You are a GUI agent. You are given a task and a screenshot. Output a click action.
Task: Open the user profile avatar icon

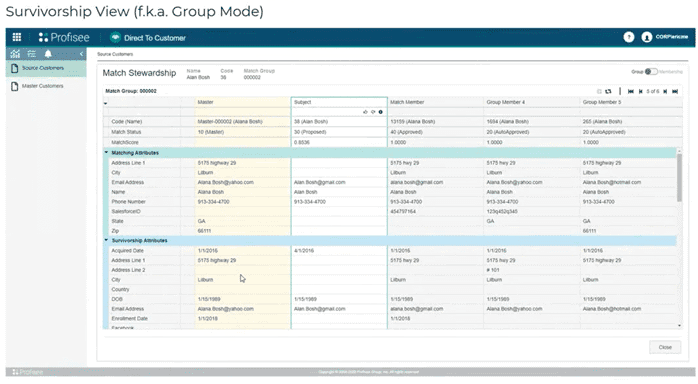[x=646, y=37]
